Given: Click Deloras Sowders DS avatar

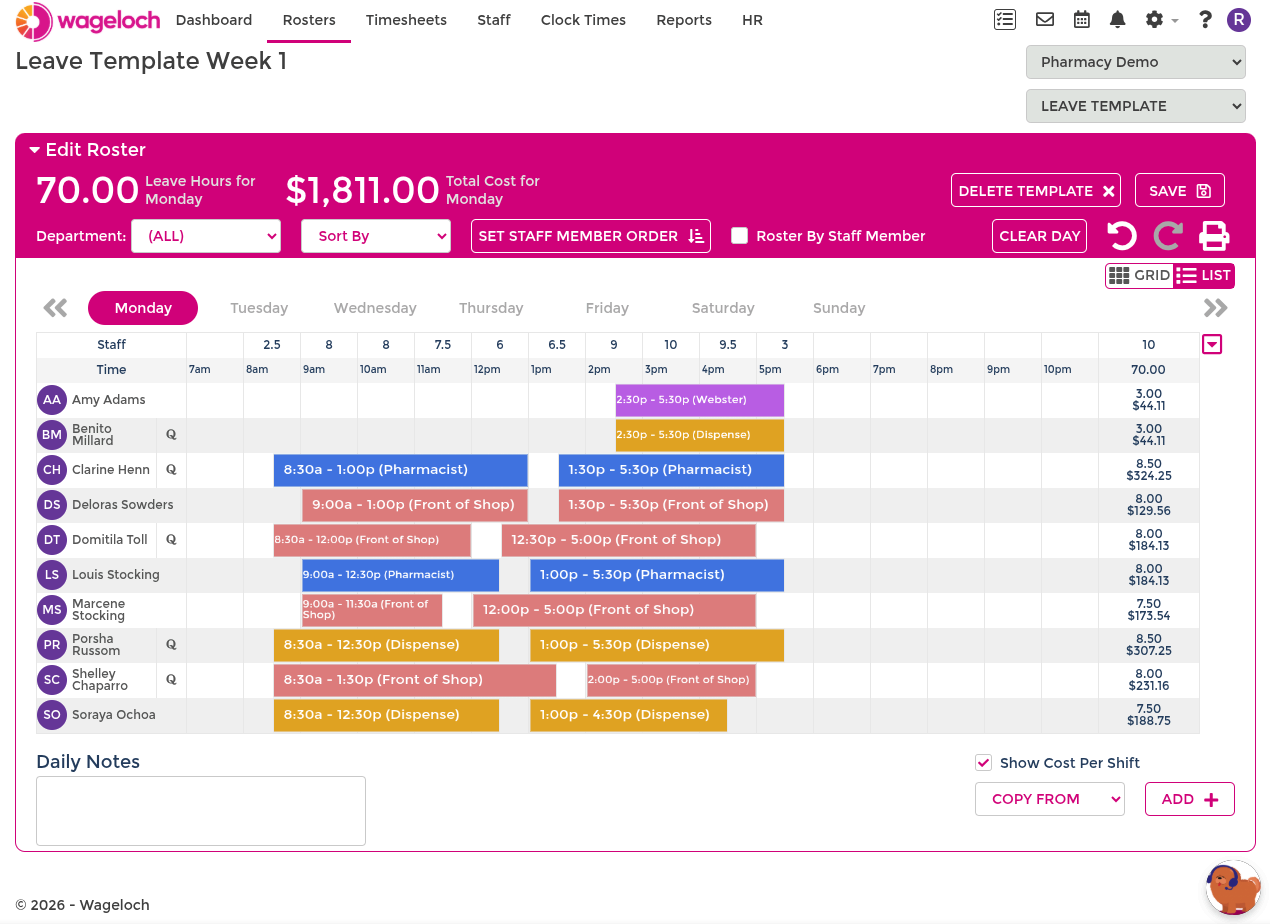Looking at the screenshot, I should pyautogui.click(x=52, y=505).
